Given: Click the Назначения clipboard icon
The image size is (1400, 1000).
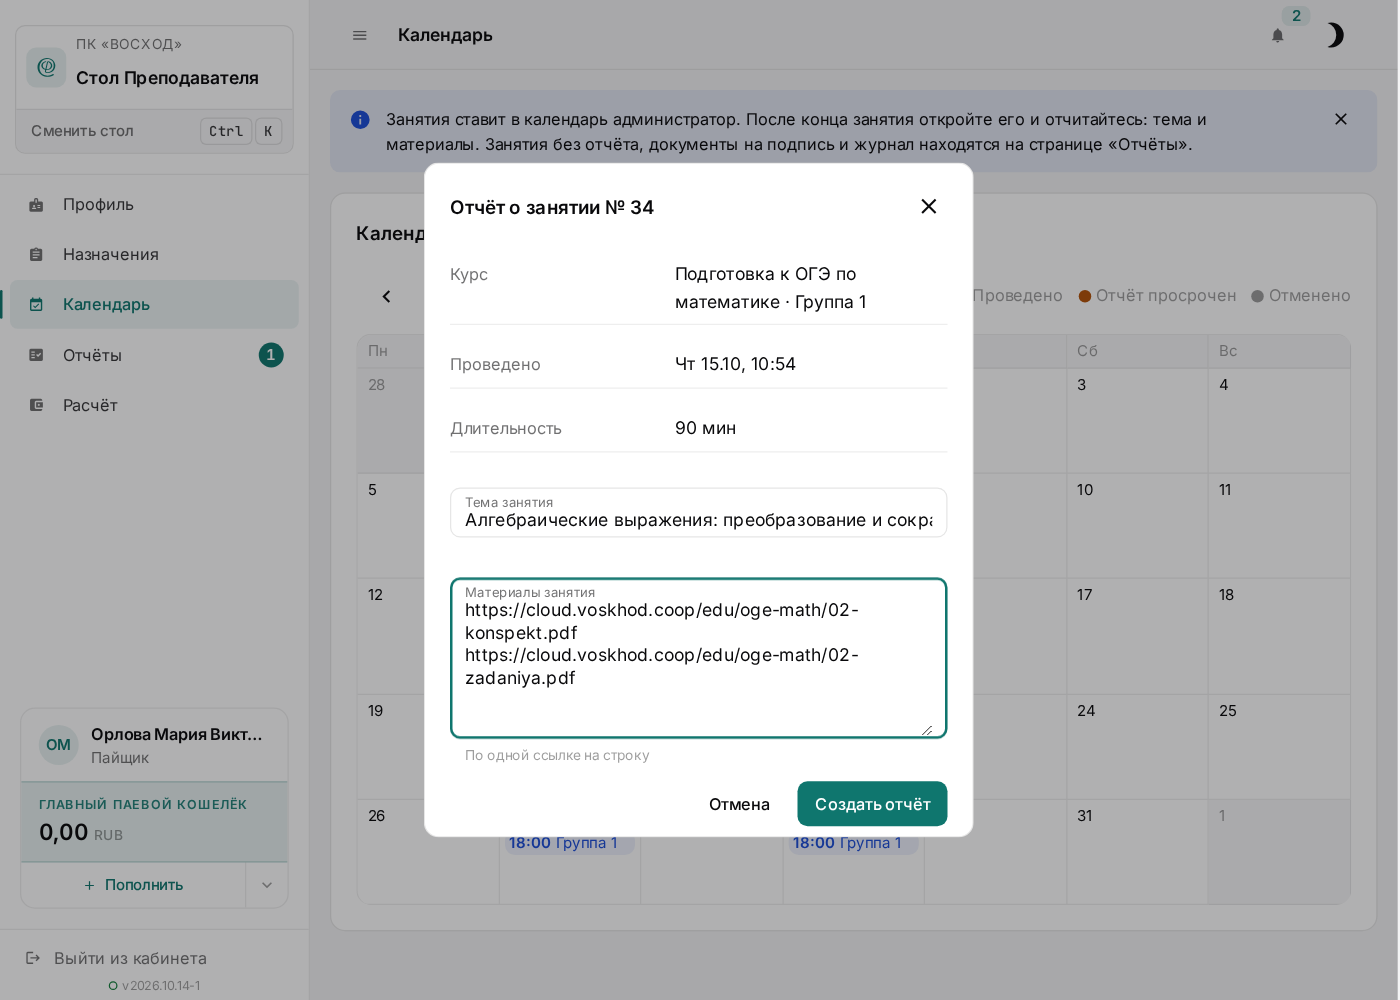Looking at the screenshot, I should tap(36, 254).
